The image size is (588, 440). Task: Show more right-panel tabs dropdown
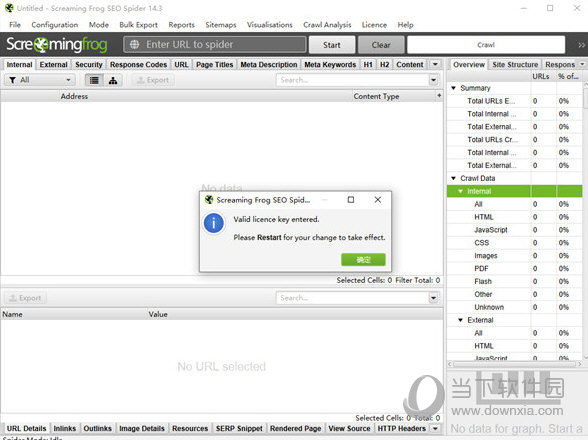click(582, 64)
